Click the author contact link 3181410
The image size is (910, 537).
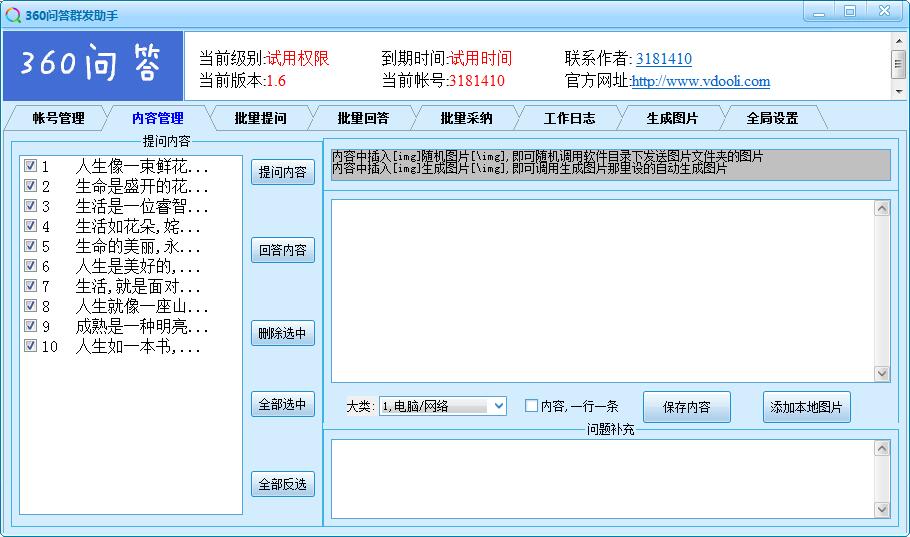663,59
